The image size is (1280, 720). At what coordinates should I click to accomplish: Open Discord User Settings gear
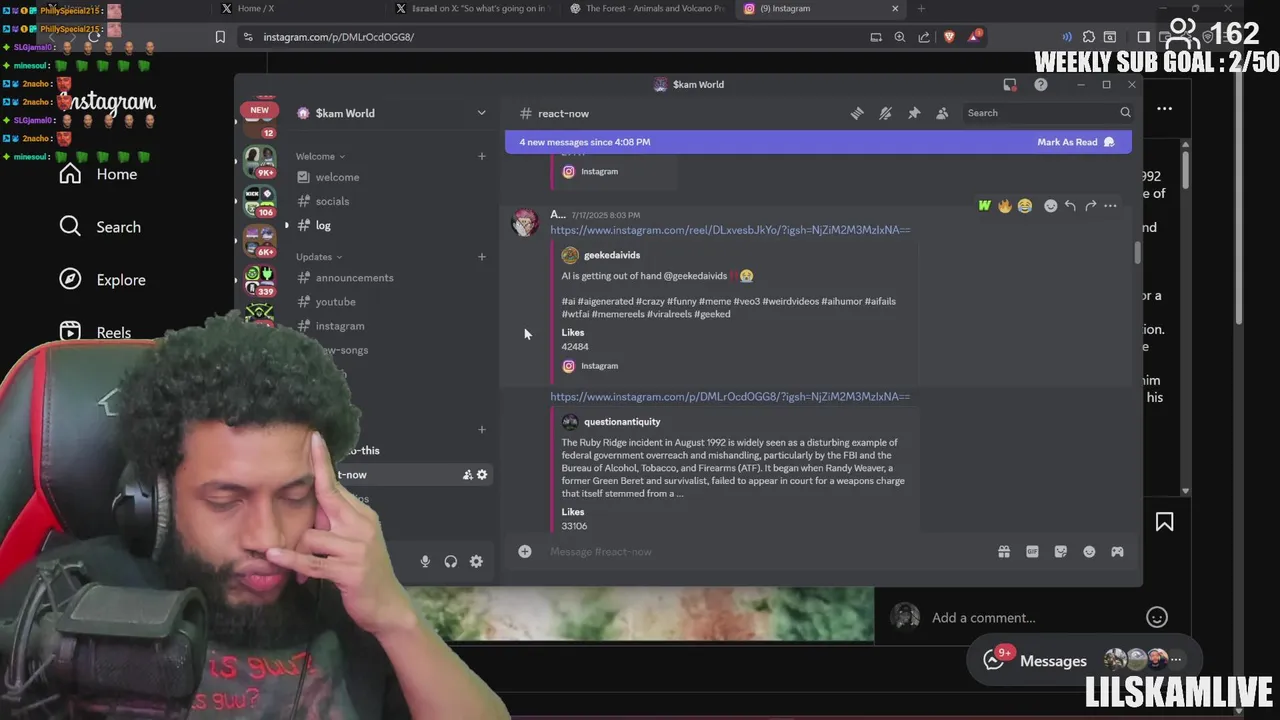pyautogui.click(x=476, y=562)
